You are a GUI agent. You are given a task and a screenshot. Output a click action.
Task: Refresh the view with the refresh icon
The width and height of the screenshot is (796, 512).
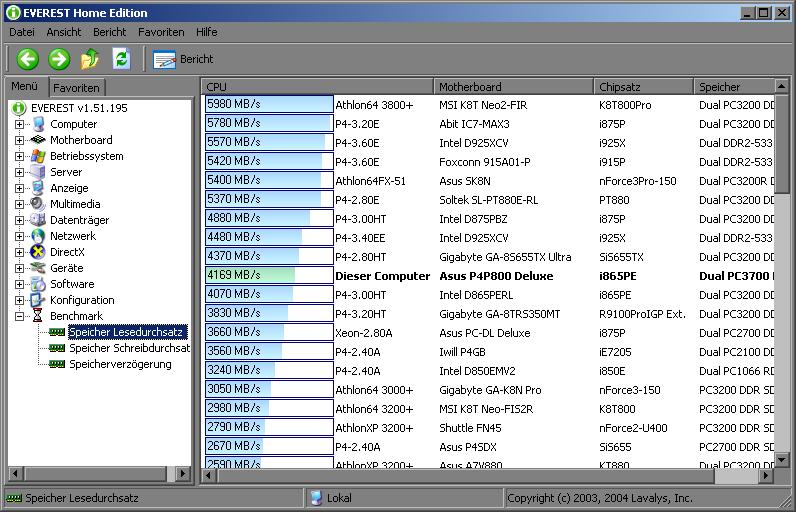tap(121, 59)
